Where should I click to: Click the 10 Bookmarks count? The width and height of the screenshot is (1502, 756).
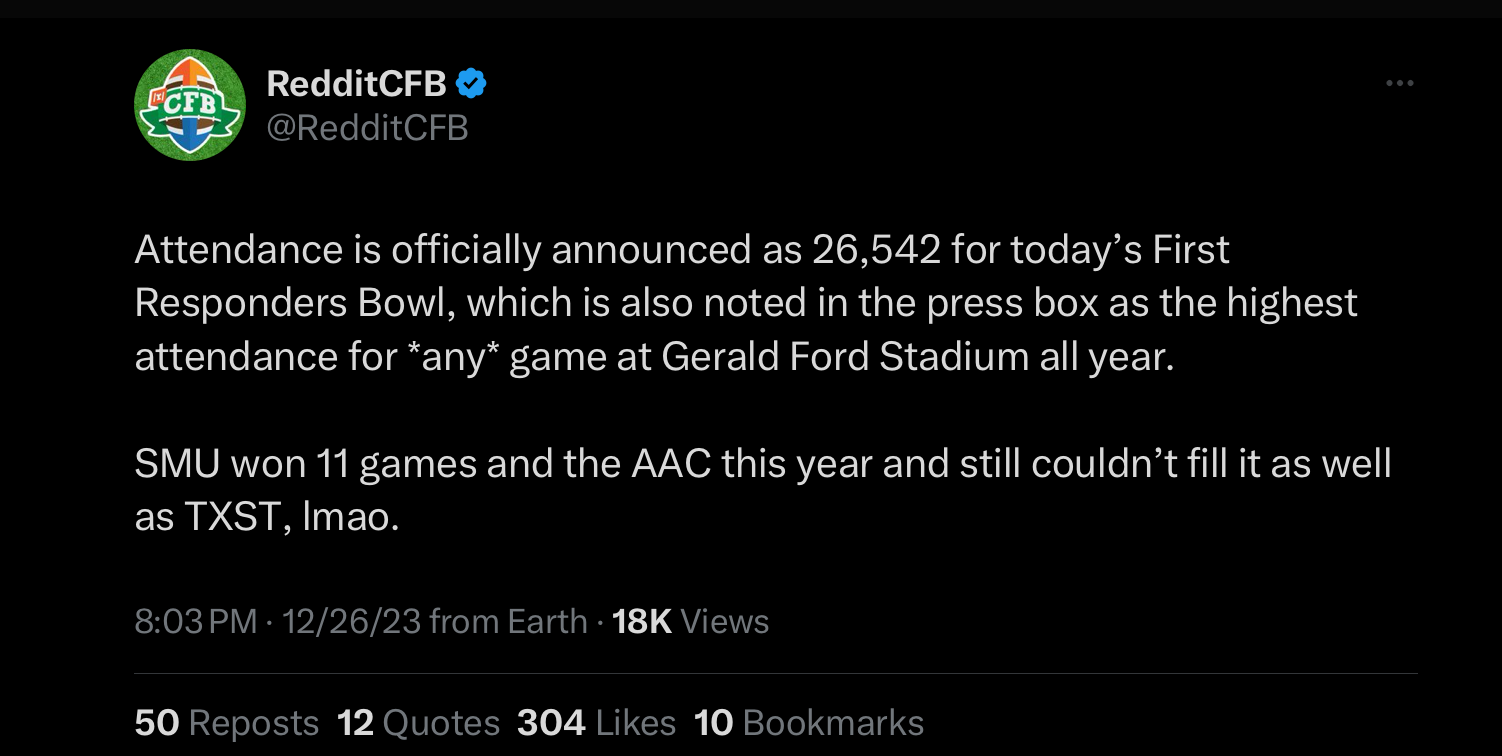(809, 722)
